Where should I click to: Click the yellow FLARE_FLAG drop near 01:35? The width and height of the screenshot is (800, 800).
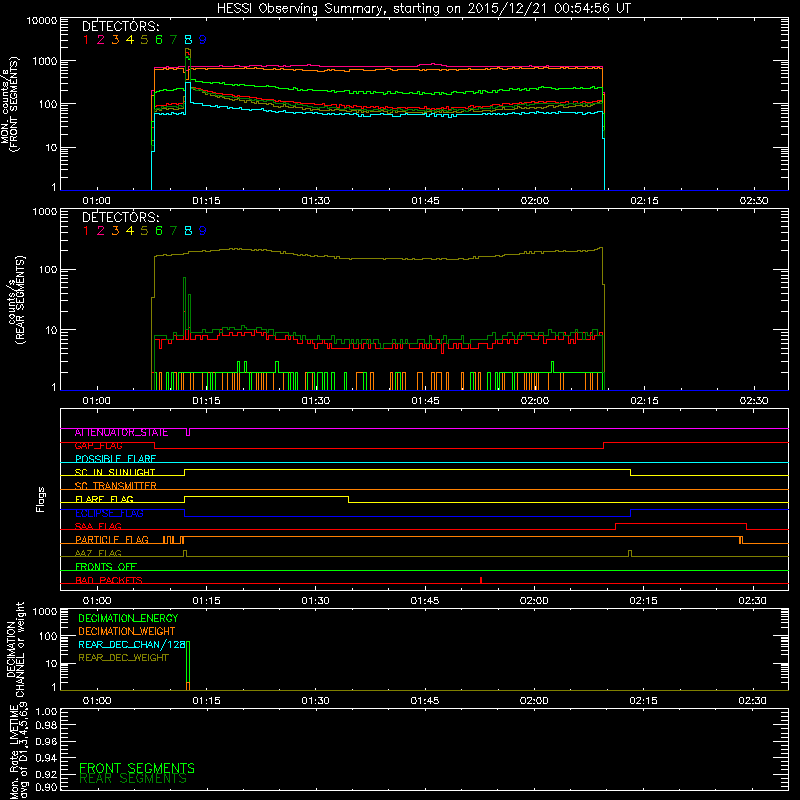tap(348, 499)
